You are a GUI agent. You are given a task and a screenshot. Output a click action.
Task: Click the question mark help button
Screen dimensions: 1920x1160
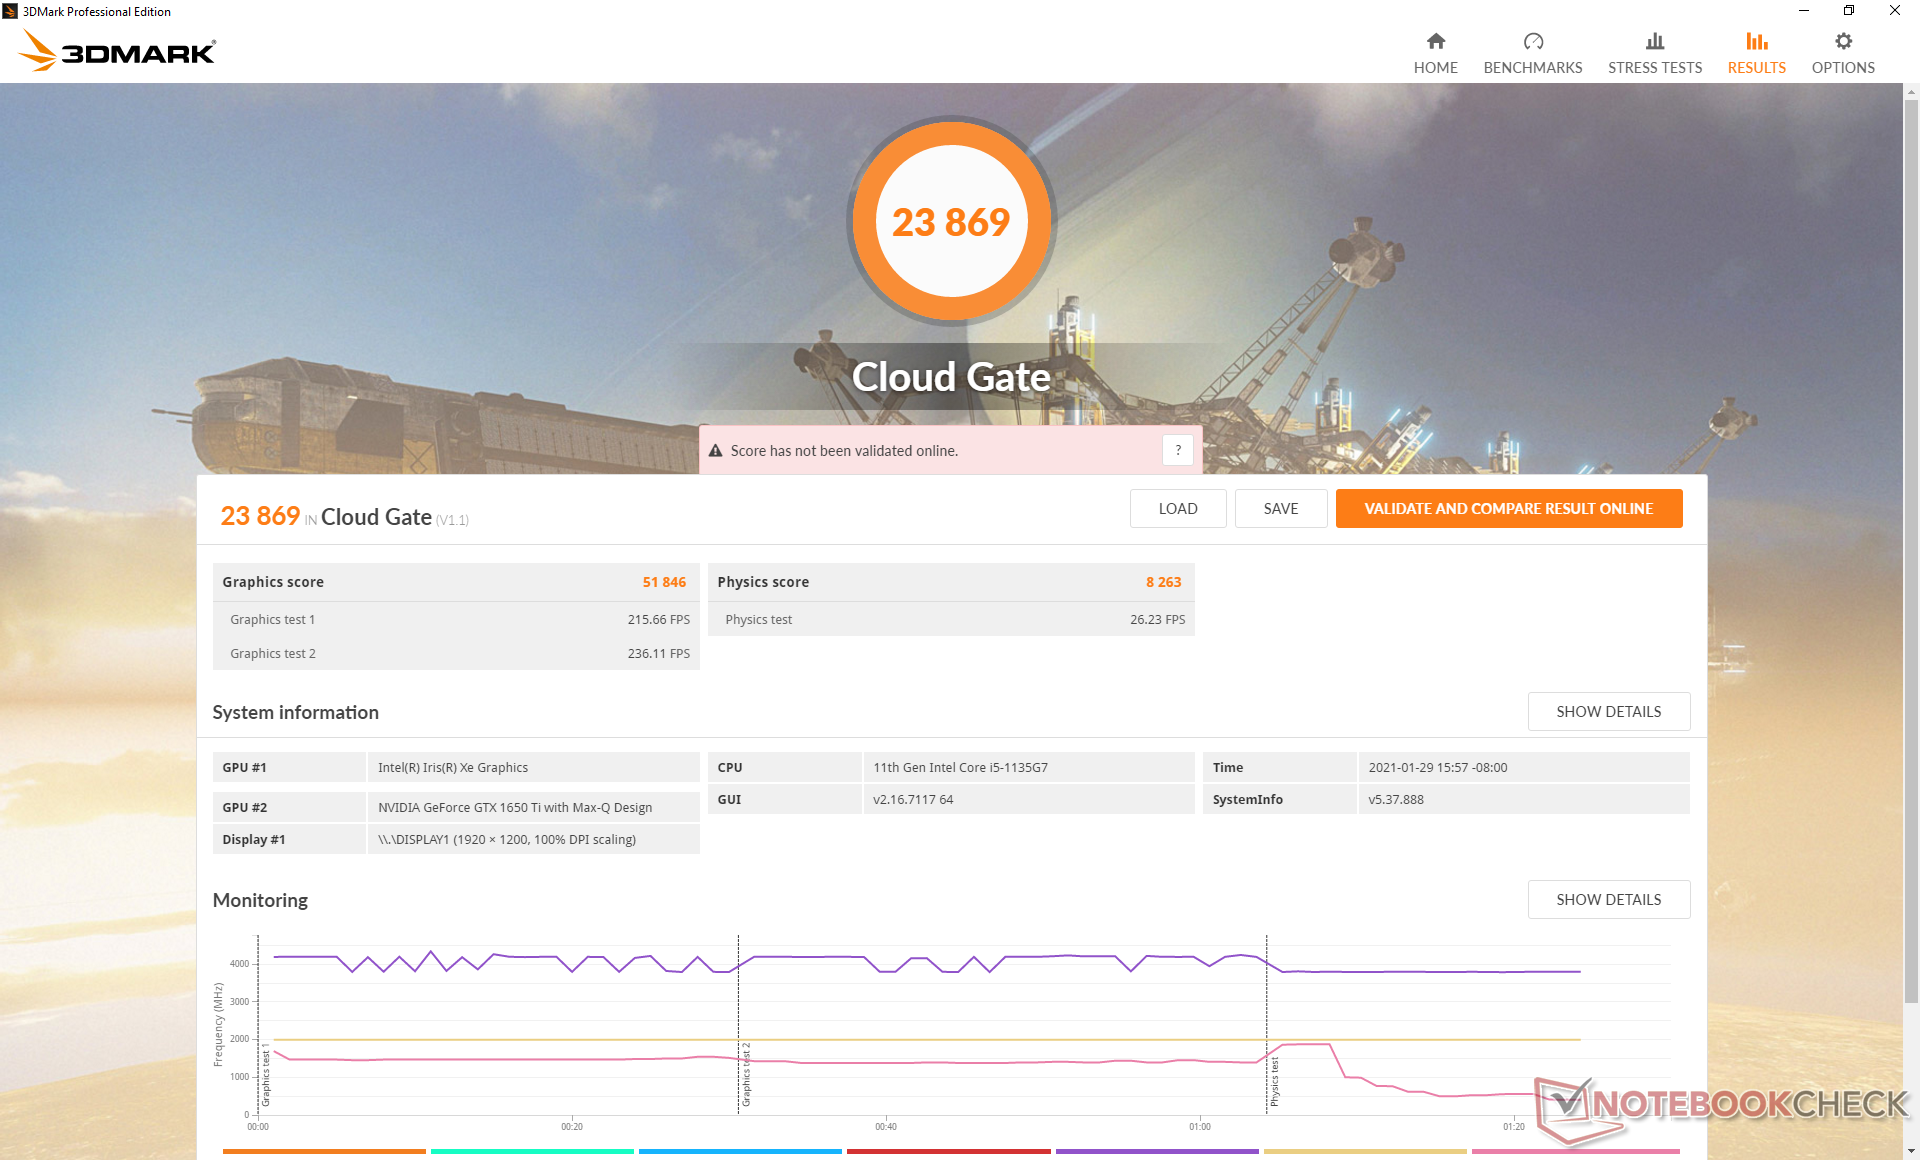click(1177, 450)
